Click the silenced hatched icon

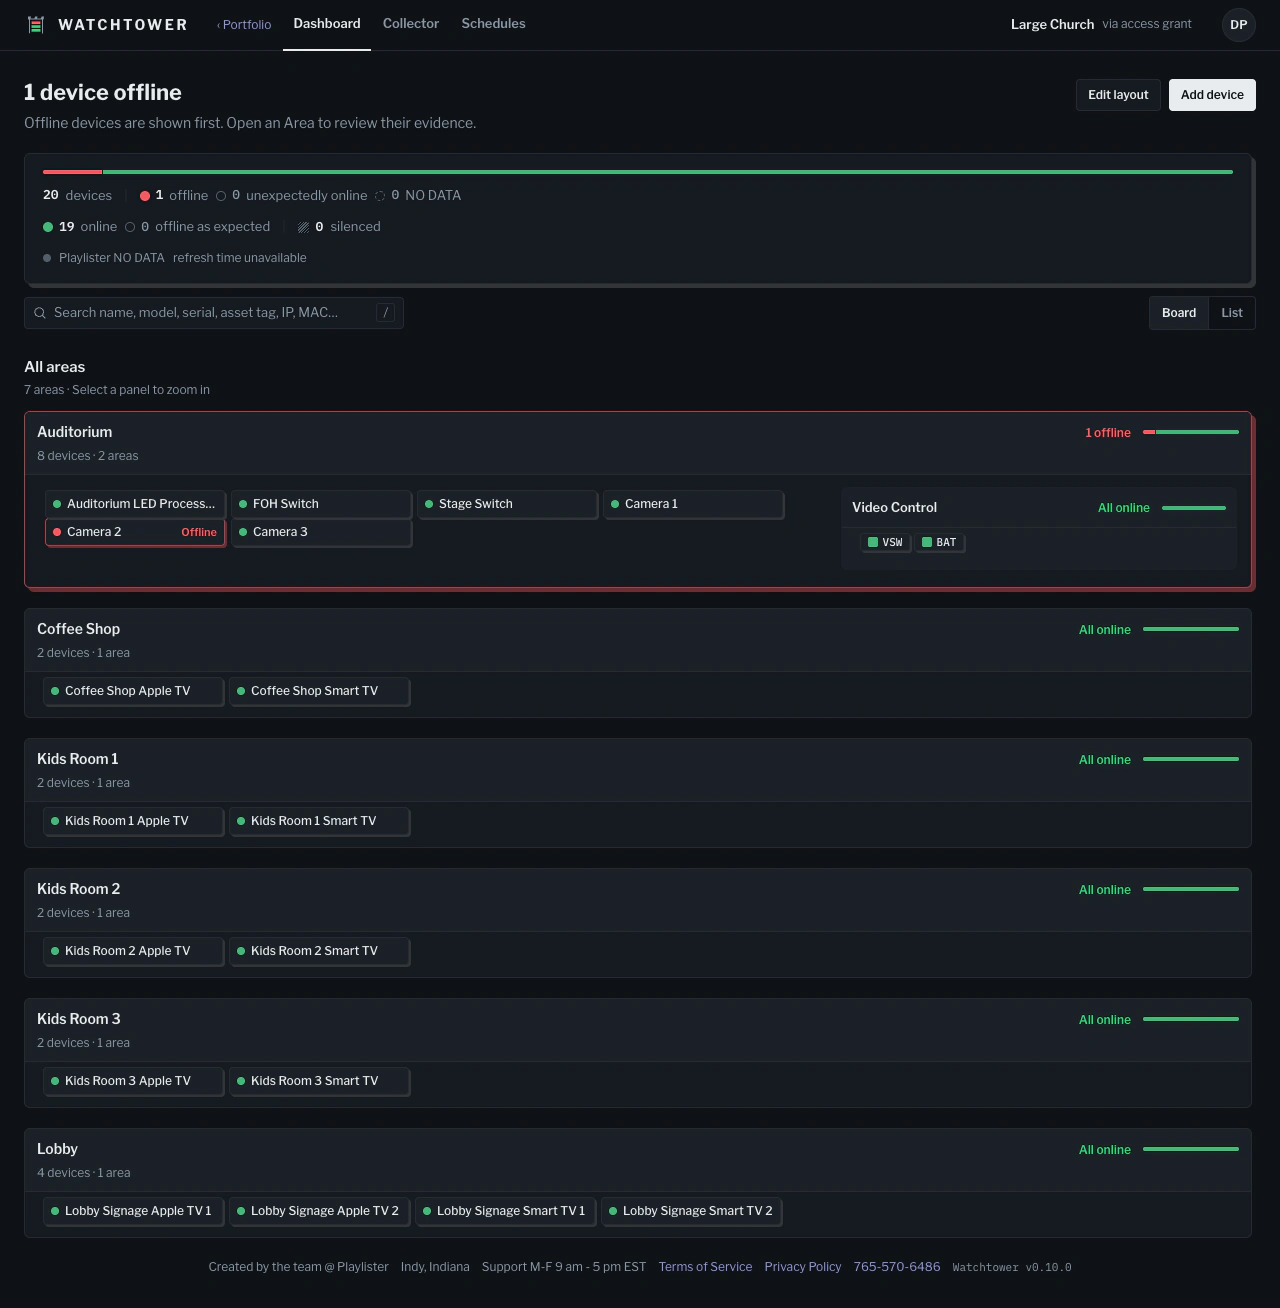pyautogui.click(x=303, y=227)
